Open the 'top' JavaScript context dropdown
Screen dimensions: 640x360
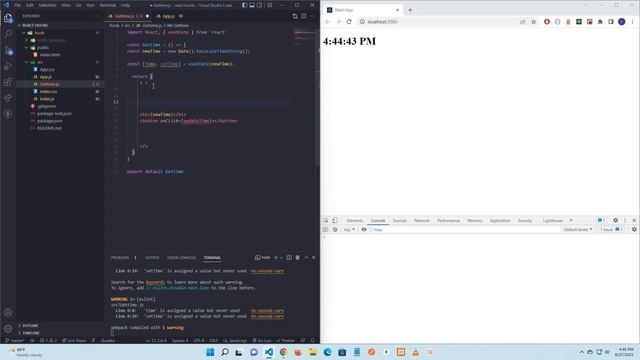(349, 230)
